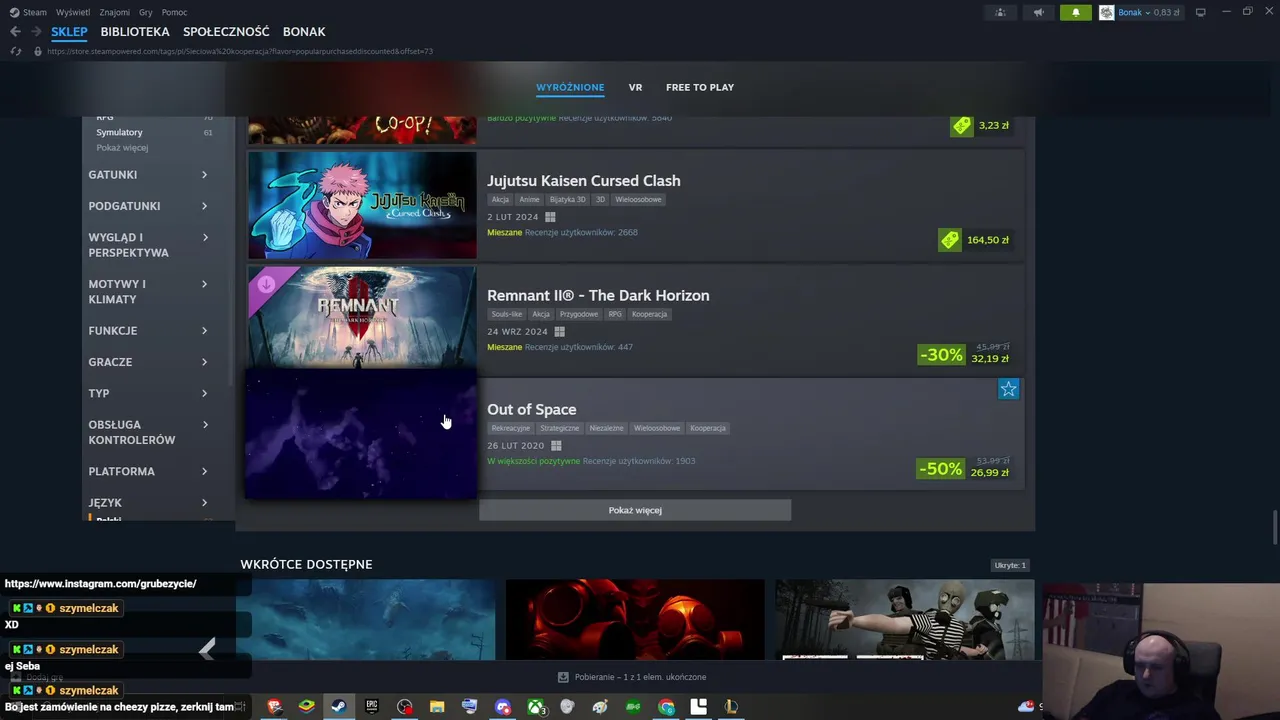This screenshot has width=1280, height=720.
Task: Open the green notifications bell
Action: pos(1076,12)
